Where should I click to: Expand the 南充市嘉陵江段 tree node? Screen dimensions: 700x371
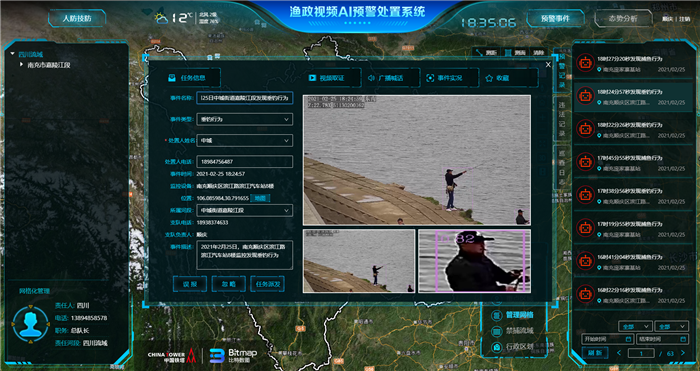tap(21, 65)
